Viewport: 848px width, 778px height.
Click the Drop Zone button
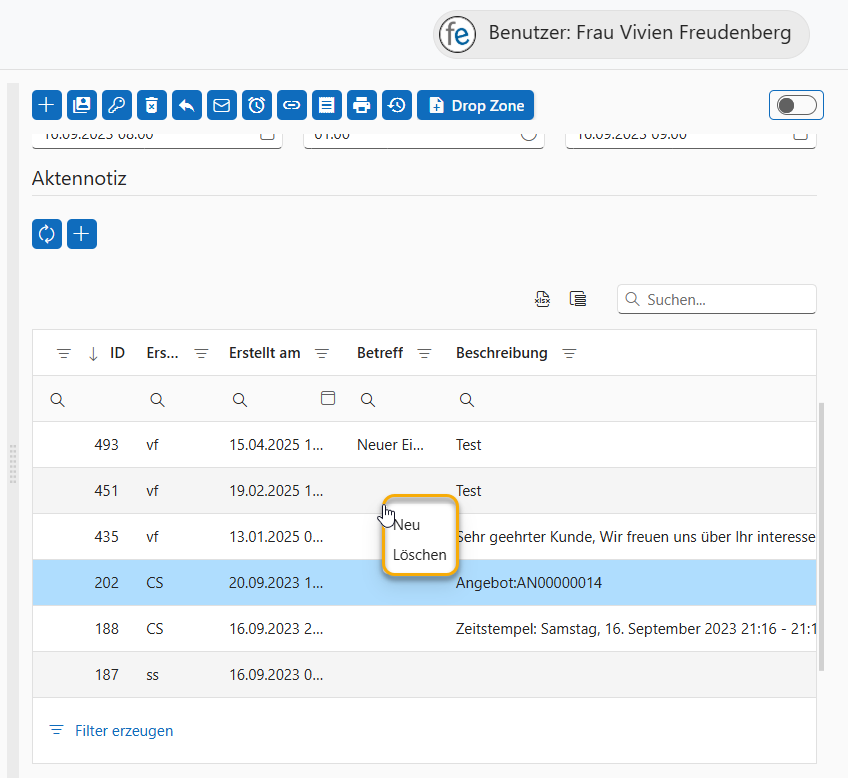click(x=476, y=105)
